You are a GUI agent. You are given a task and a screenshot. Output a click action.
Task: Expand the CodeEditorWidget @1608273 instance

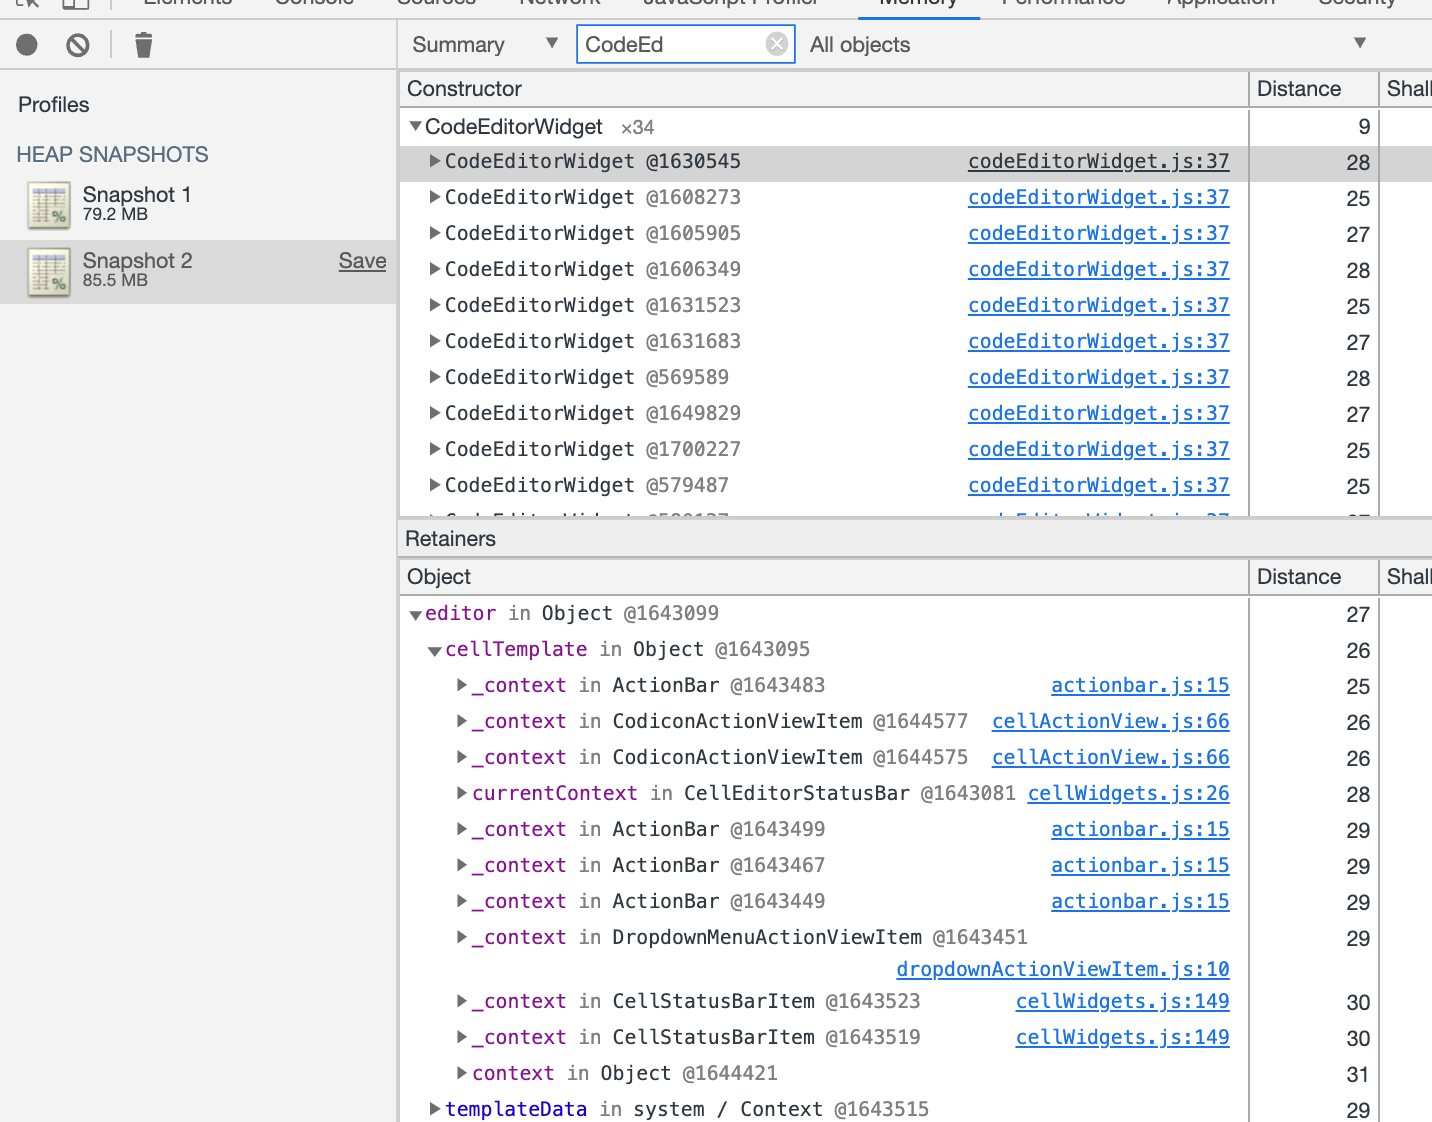coord(435,197)
